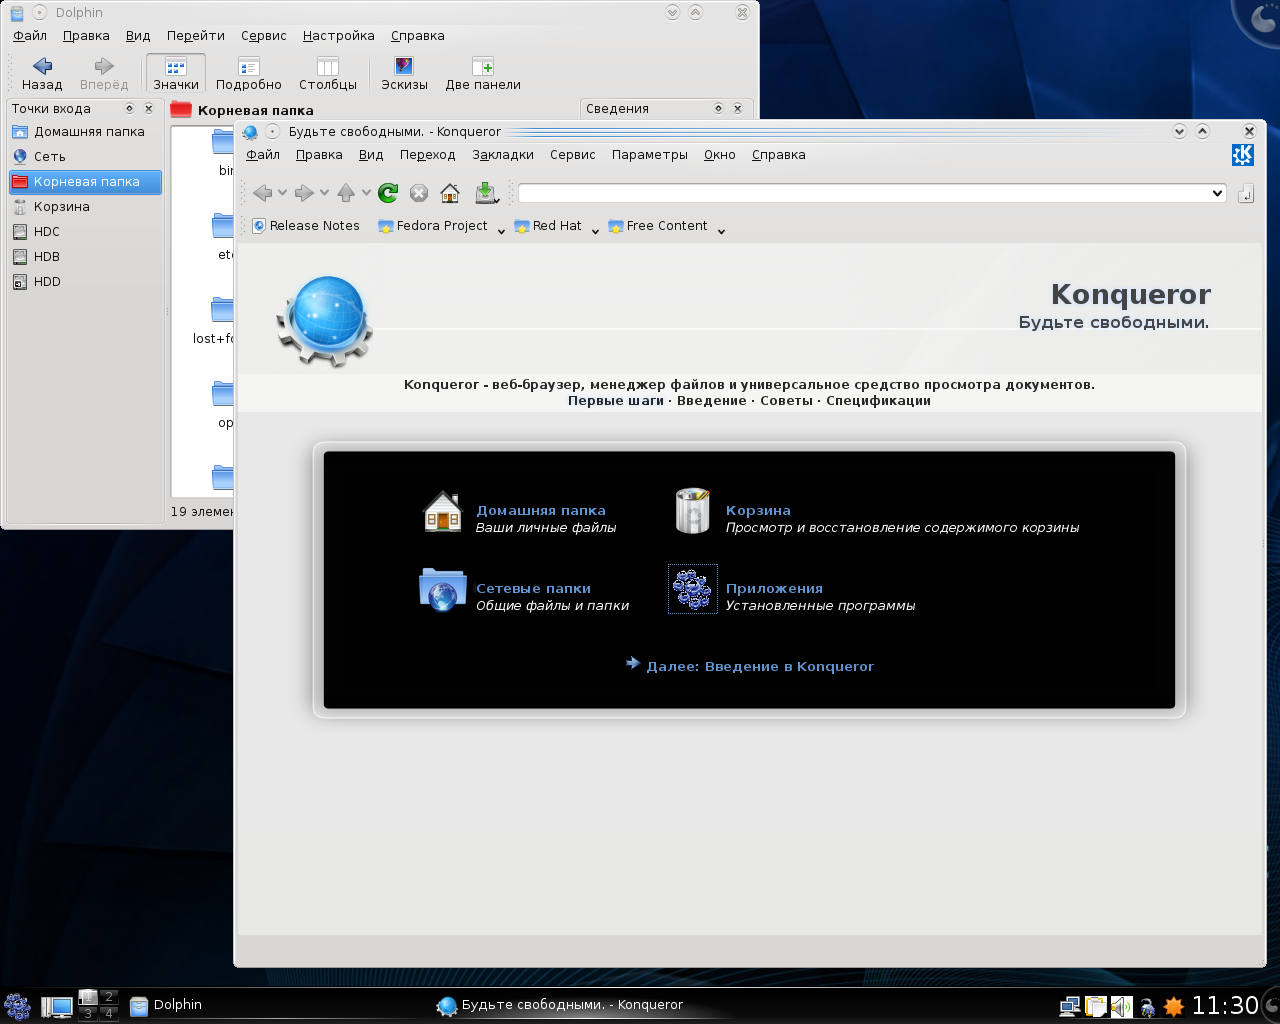Viewport: 1280px width, 1024px height.
Task: Click Dolphin's Вперёд forward button
Action: point(104,74)
